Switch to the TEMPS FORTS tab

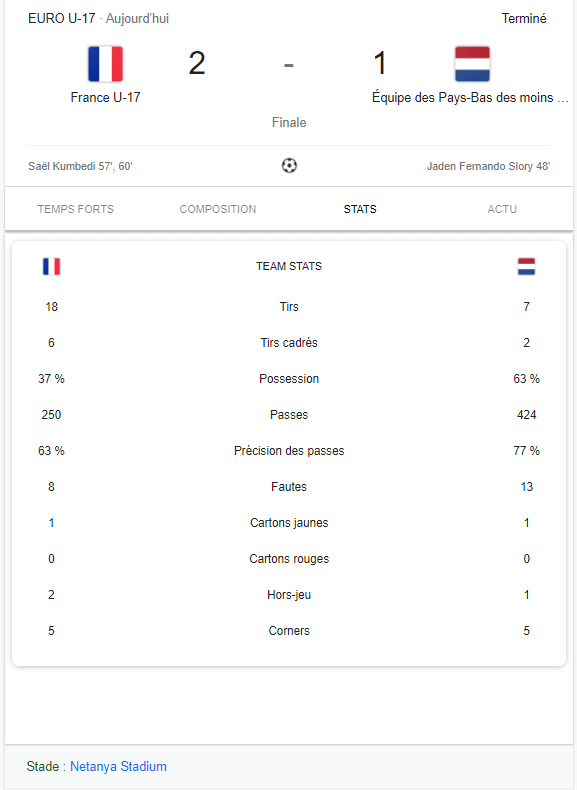(x=76, y=209)
